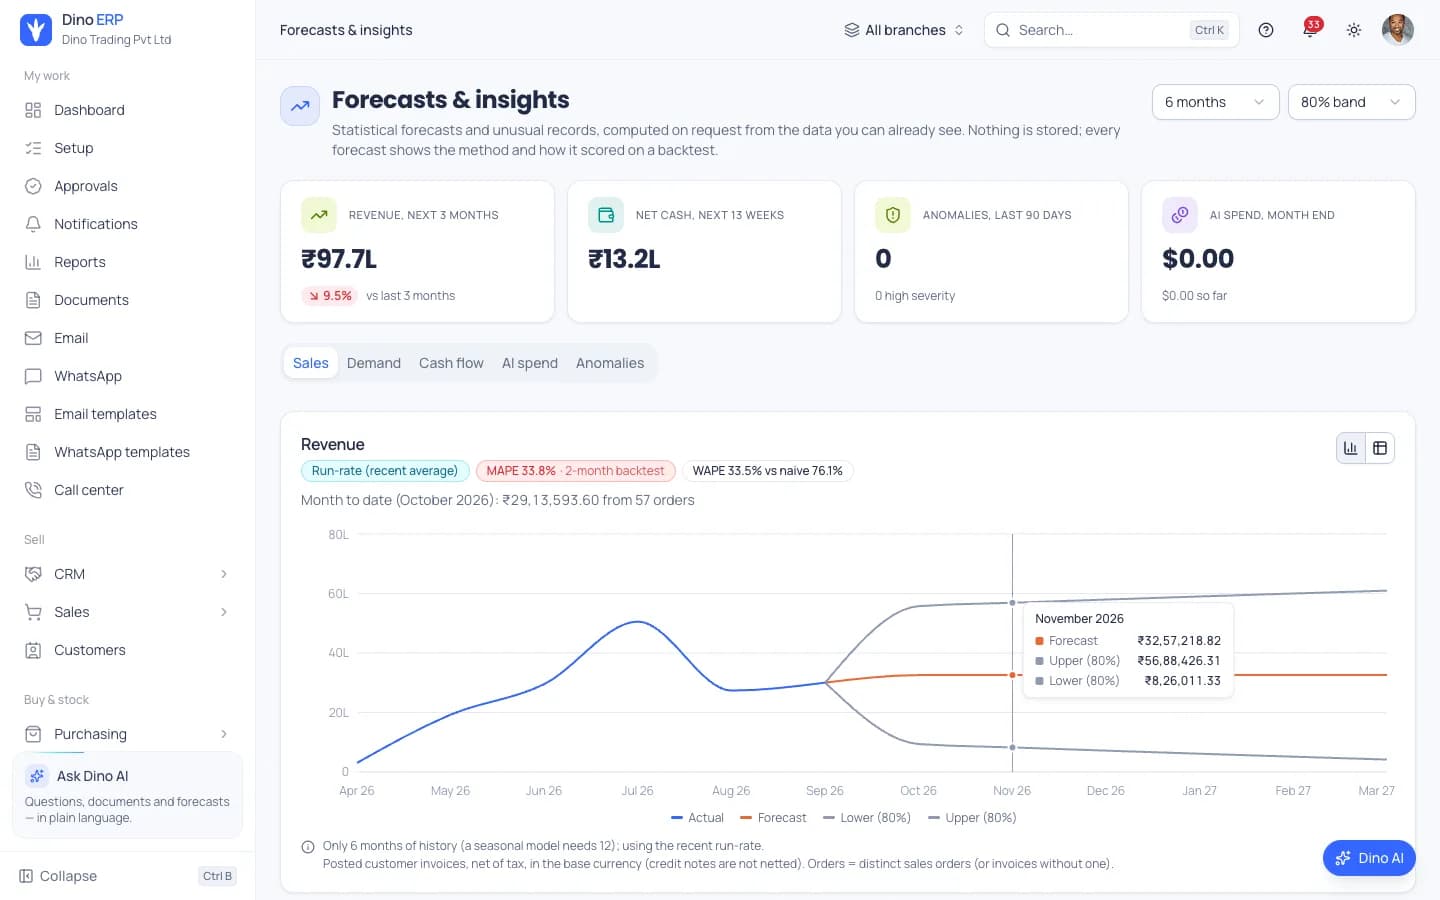This screenshot has height=900, width=1440.
Task: Switch to the Anomalies tab
Action: 610,363
